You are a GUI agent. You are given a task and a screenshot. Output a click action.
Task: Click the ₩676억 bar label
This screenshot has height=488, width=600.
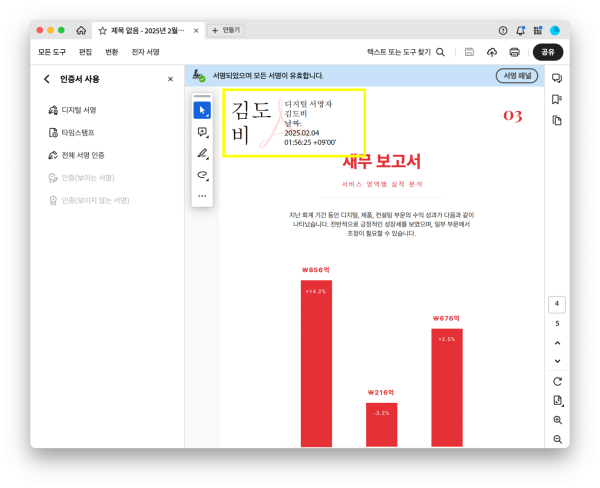point(446,318)
